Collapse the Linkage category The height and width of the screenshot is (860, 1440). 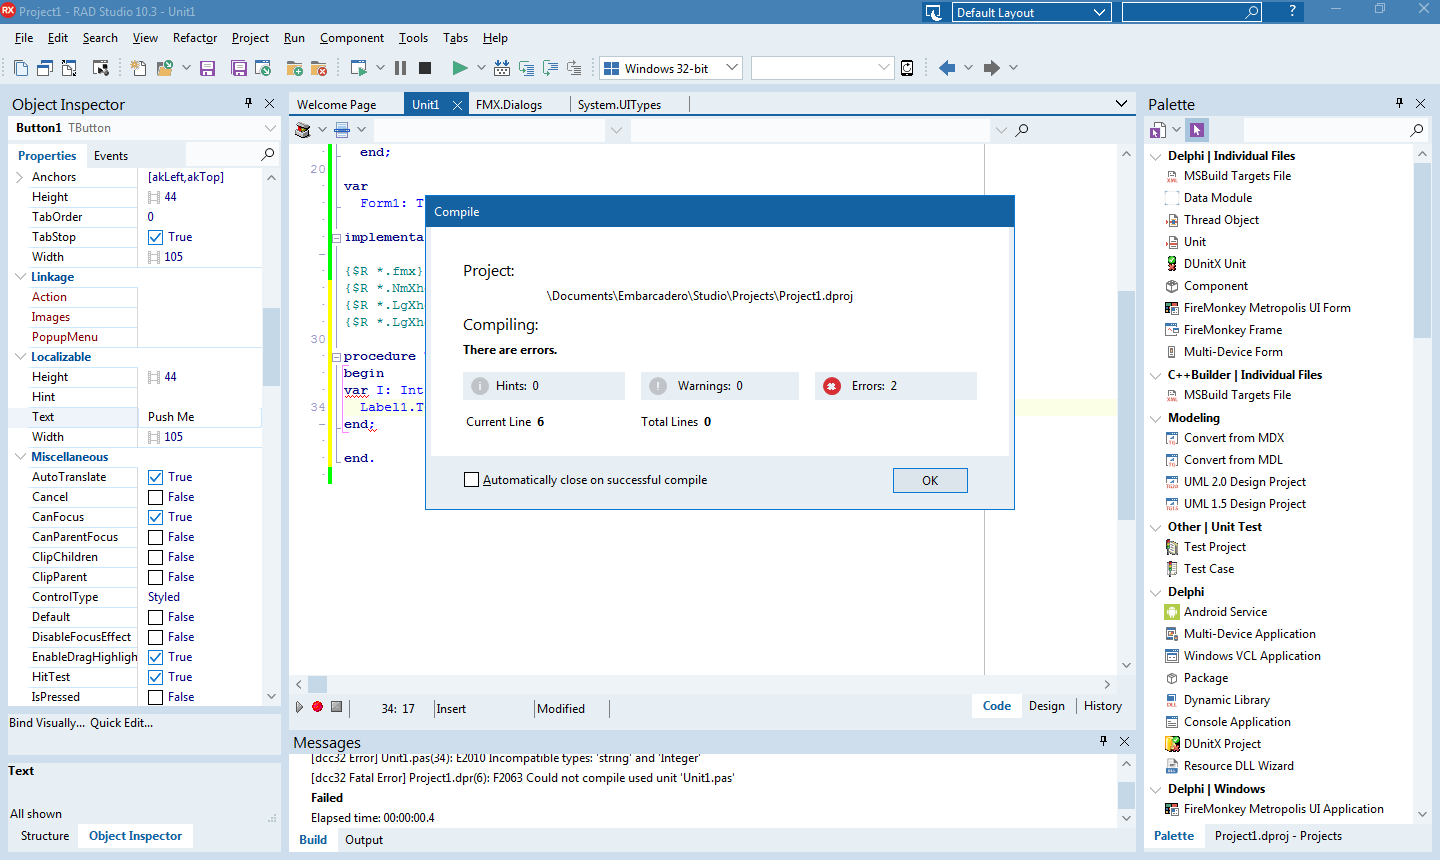pos(20,277)
